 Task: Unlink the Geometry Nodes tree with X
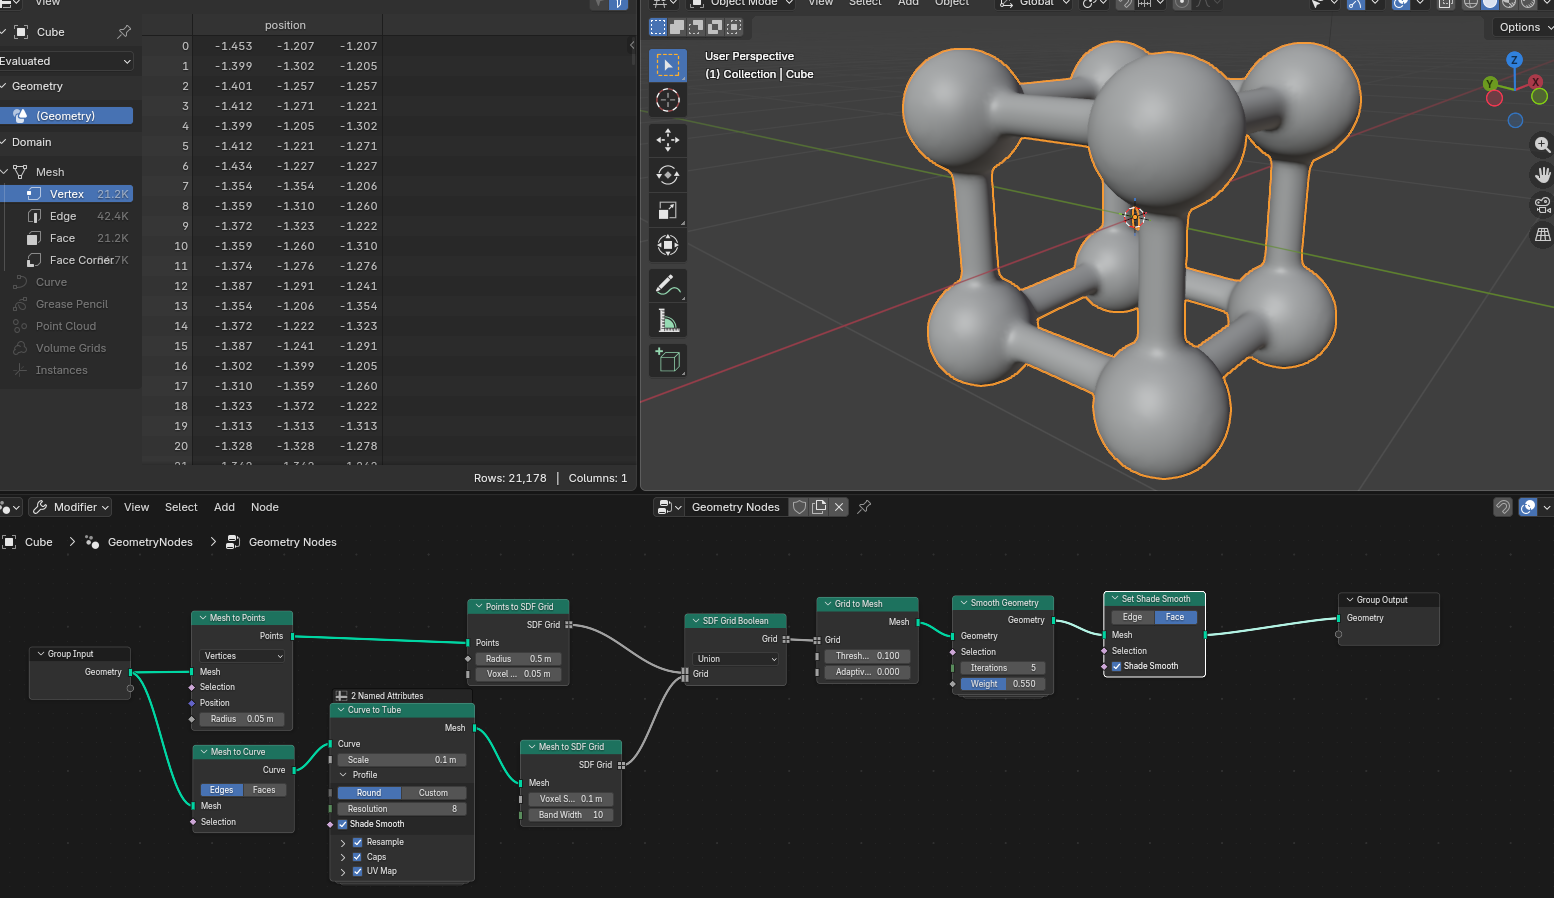point(839,507)
